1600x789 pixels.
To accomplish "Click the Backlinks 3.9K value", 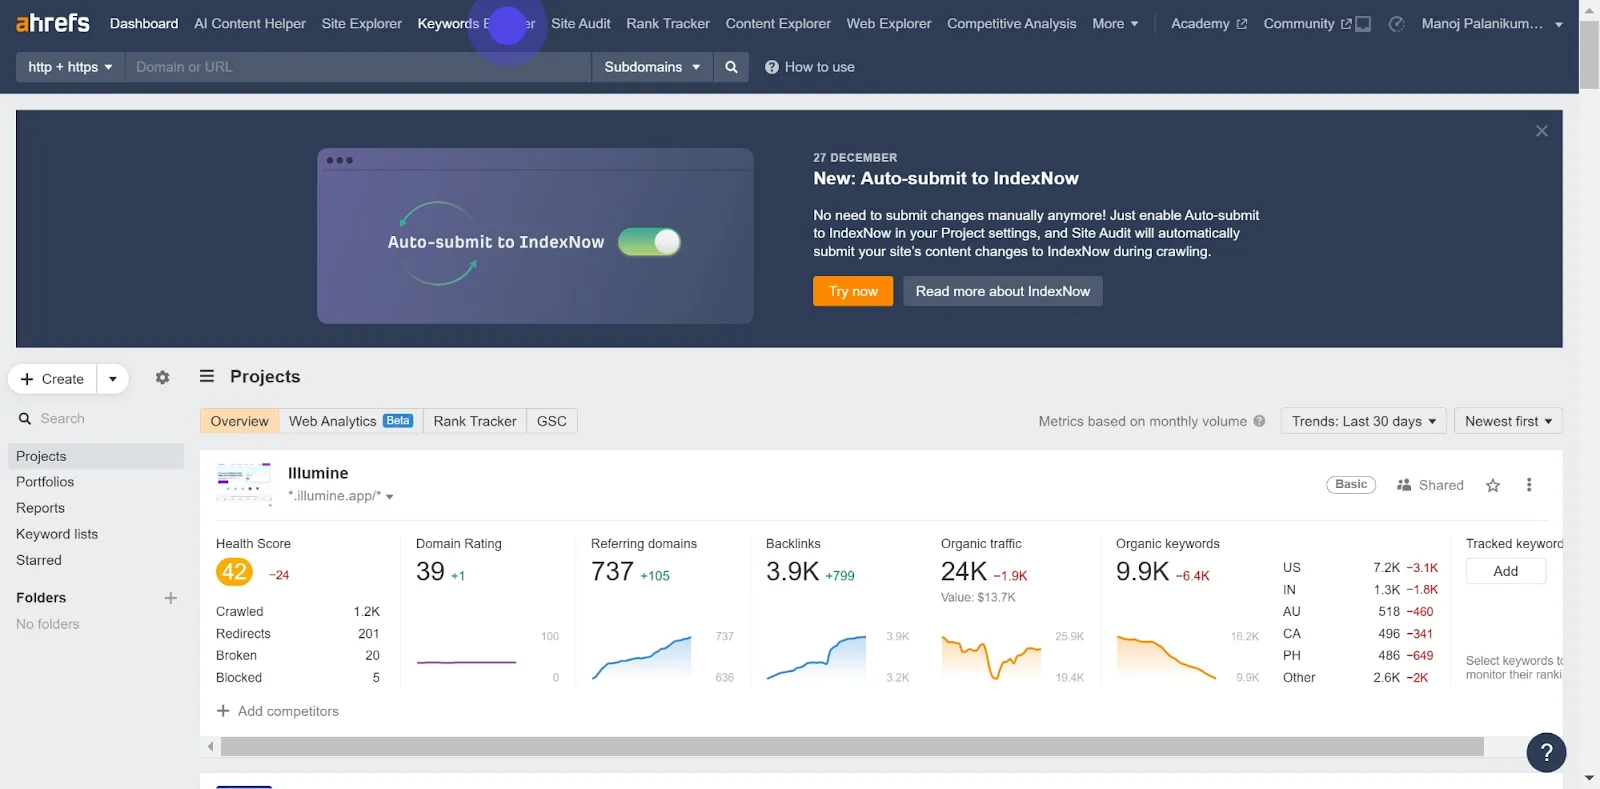I will [x=792, y=571].
